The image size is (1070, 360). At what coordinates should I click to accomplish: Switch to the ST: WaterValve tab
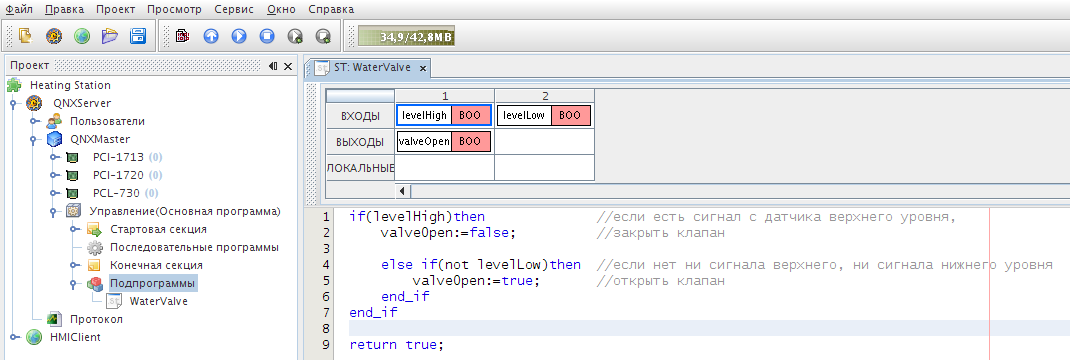pyautogui.click(x=371, y=68)
